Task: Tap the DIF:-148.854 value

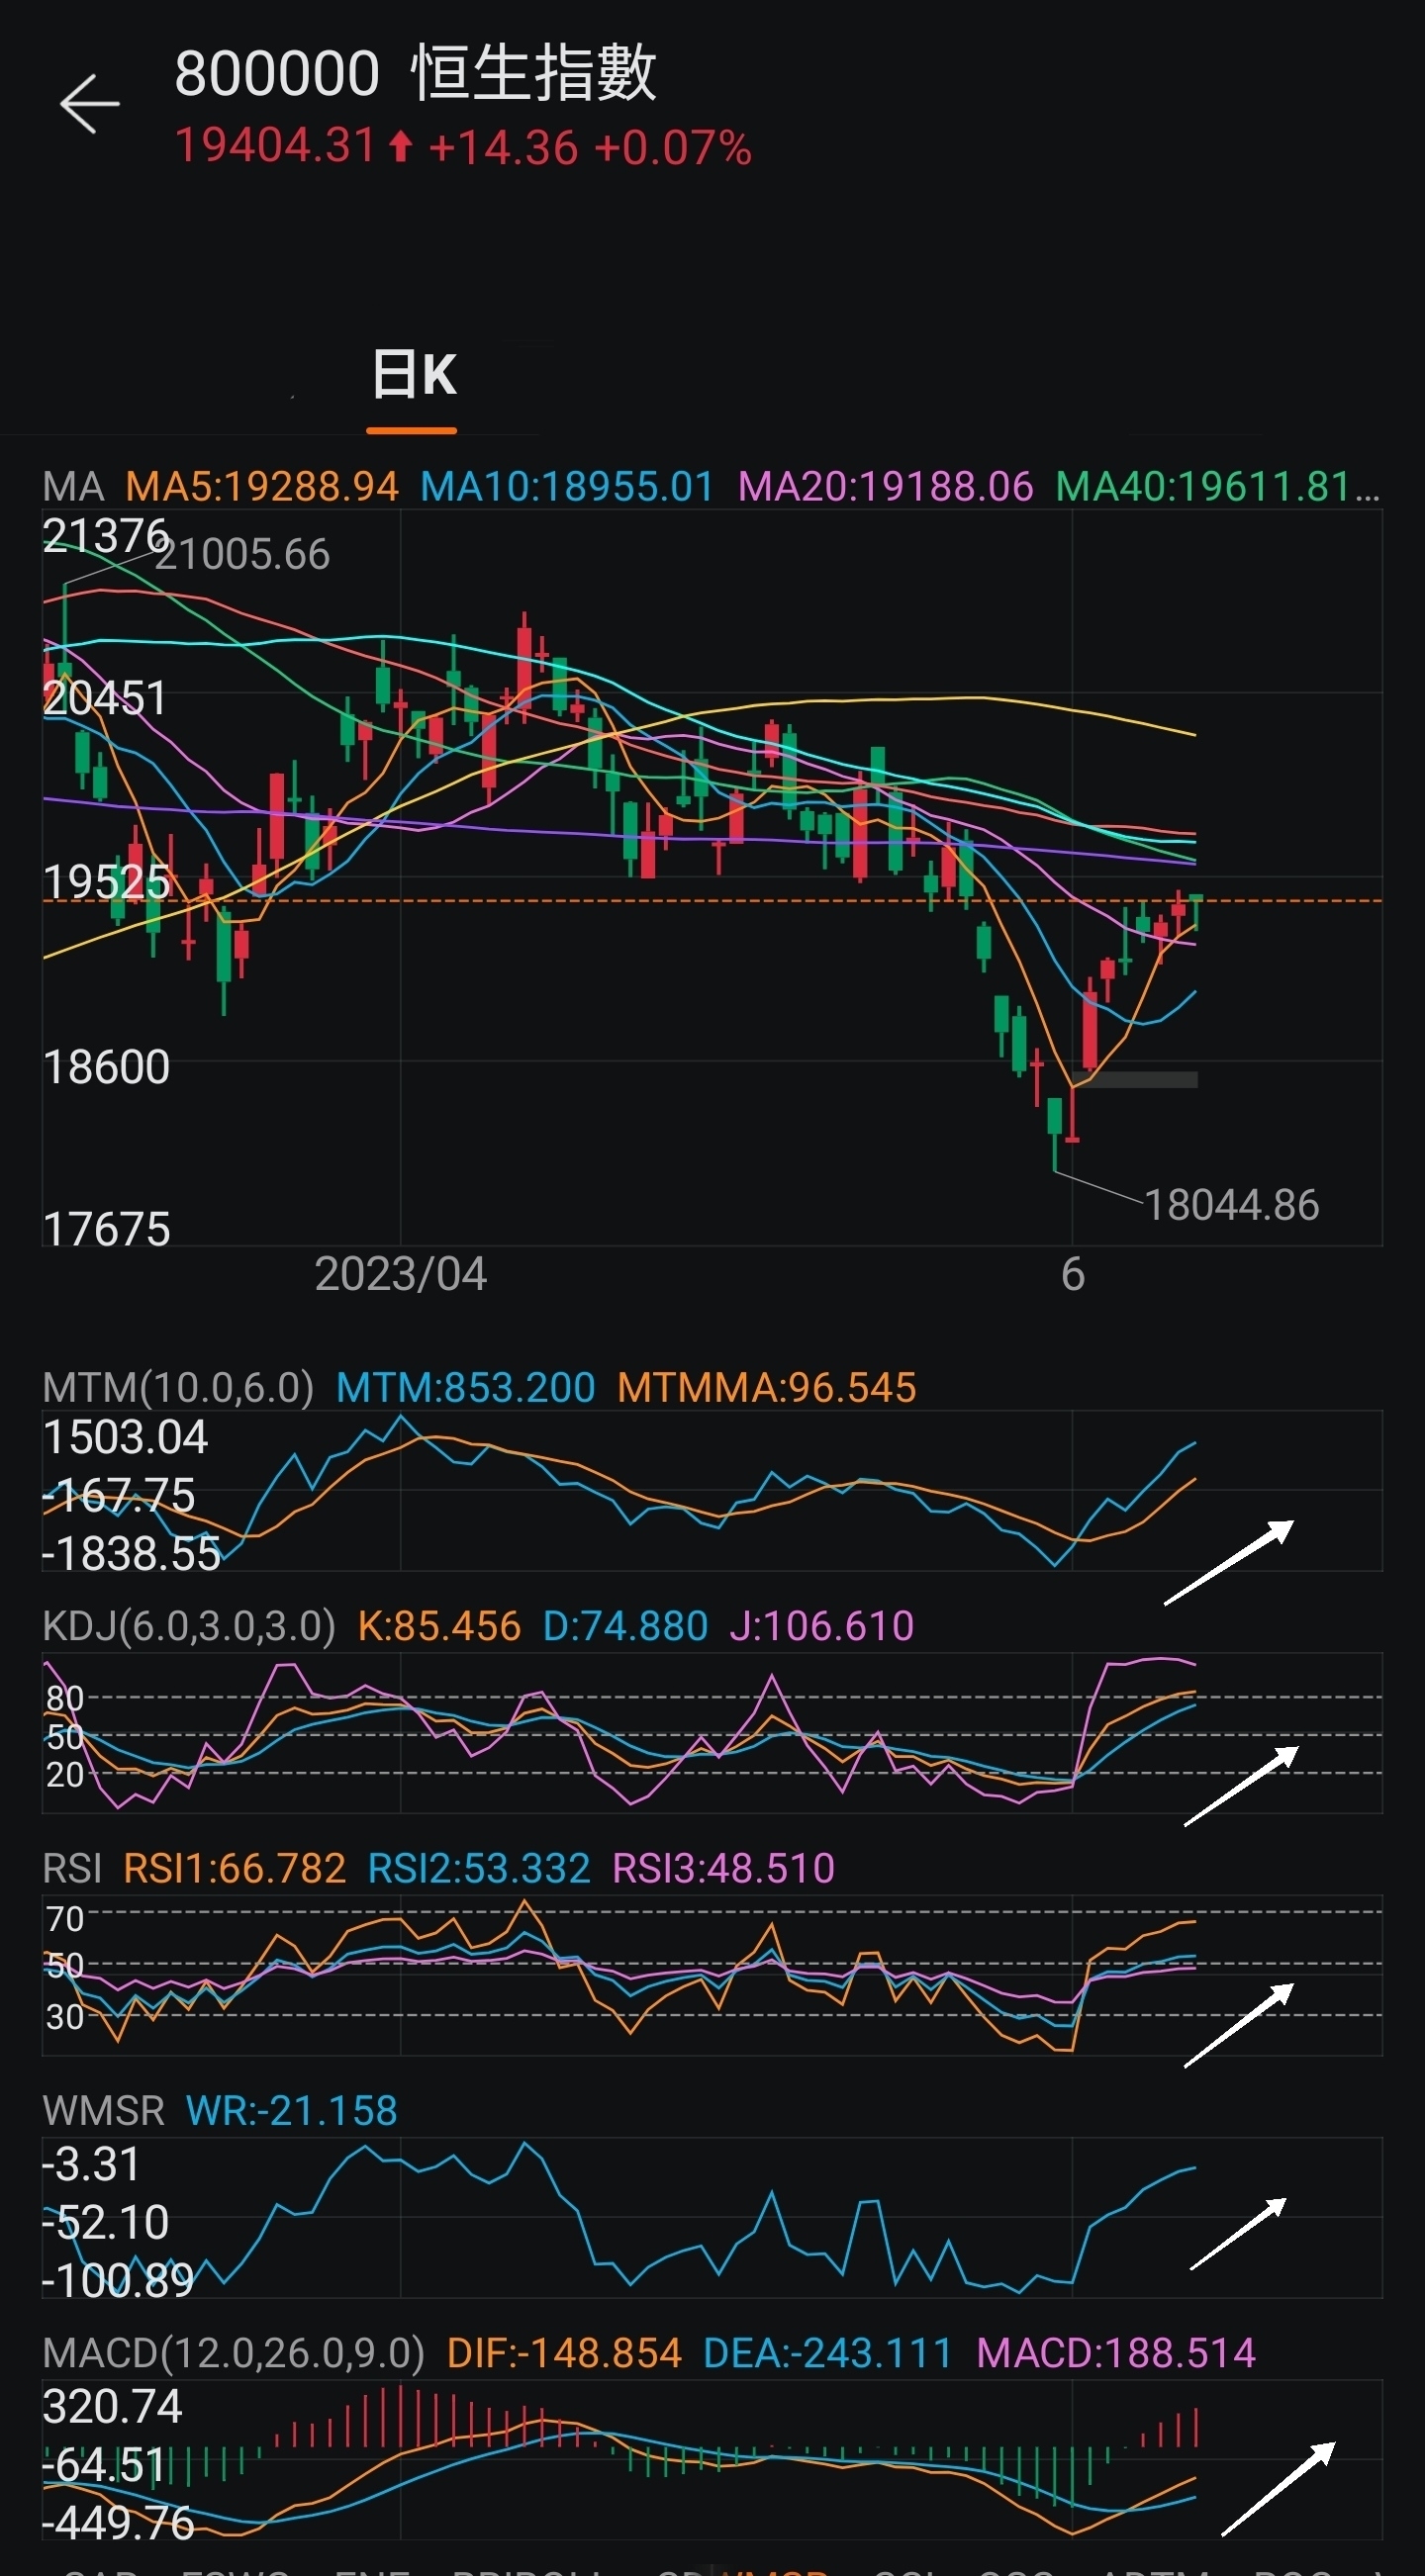Action: pyautogui.click(x=564, y=2353)
